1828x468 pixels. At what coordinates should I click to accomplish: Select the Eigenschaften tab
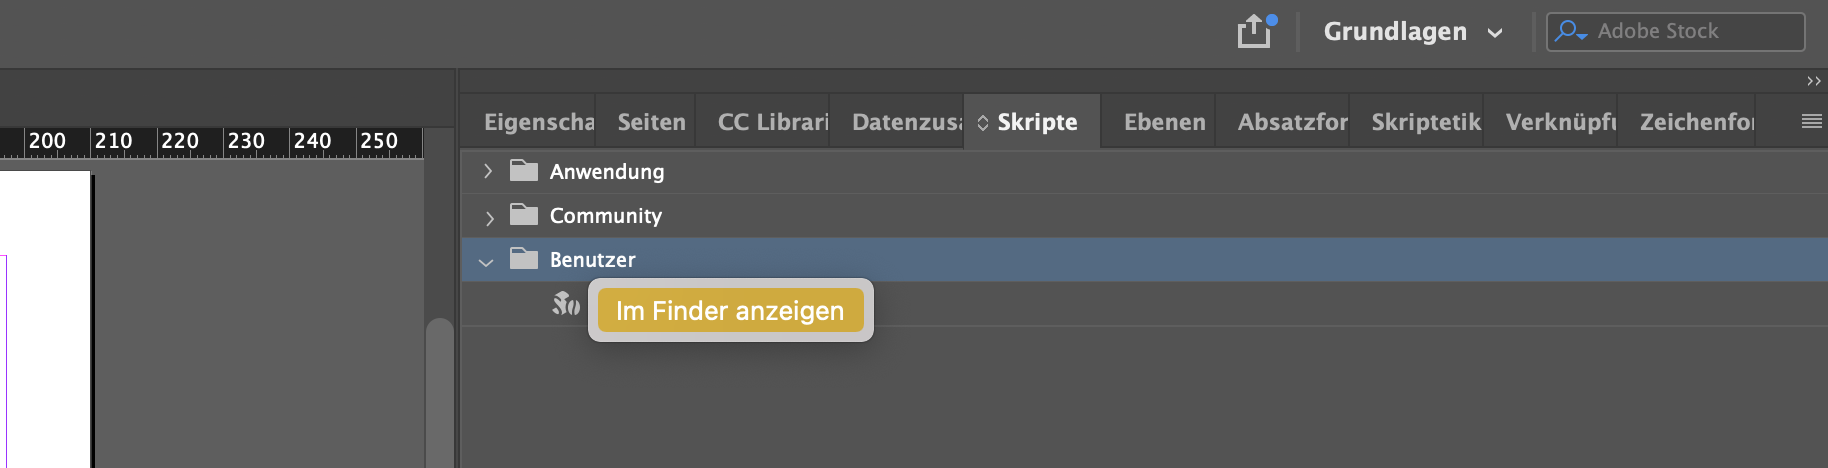538,122
